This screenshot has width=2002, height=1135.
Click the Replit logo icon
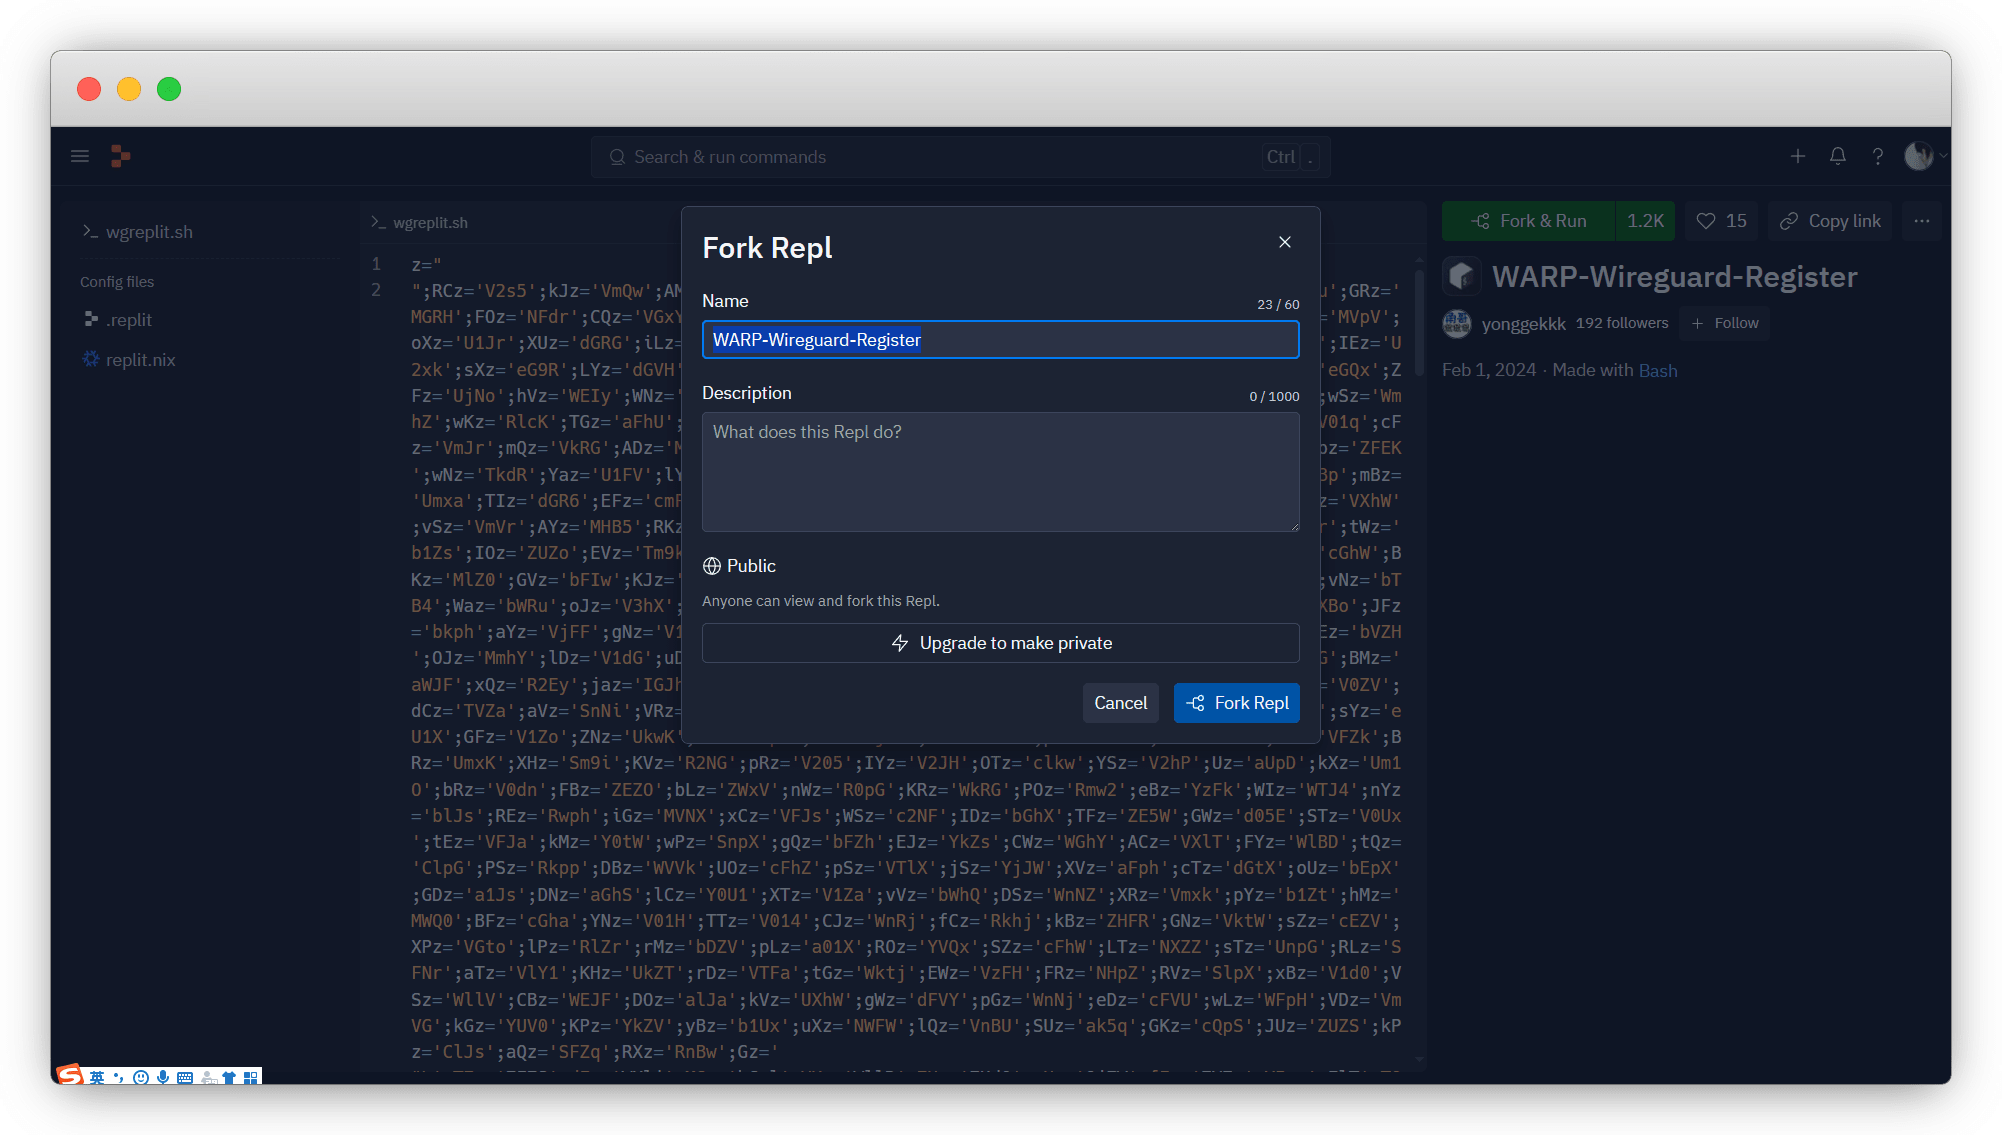(x=120, y=156)
